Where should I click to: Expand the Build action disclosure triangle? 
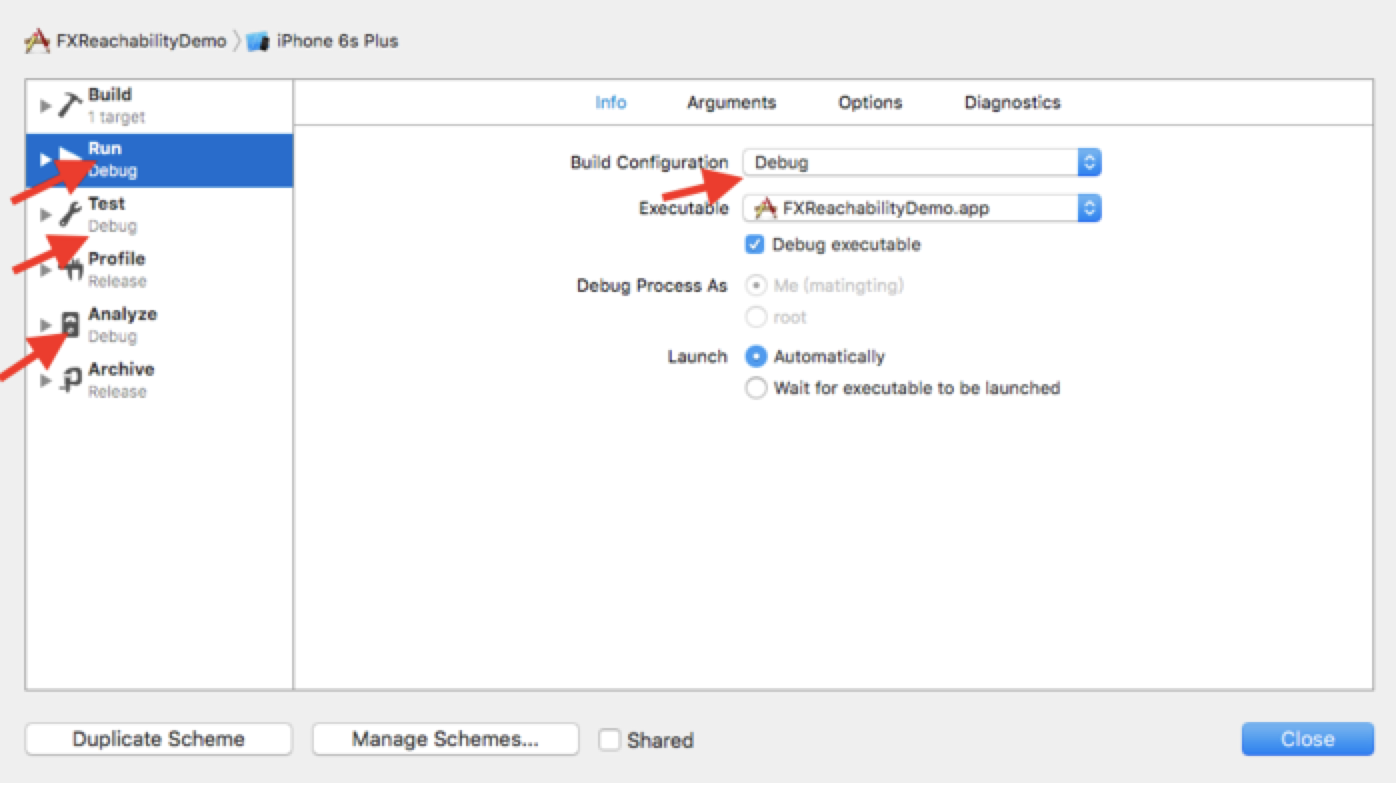pos(45,105)
